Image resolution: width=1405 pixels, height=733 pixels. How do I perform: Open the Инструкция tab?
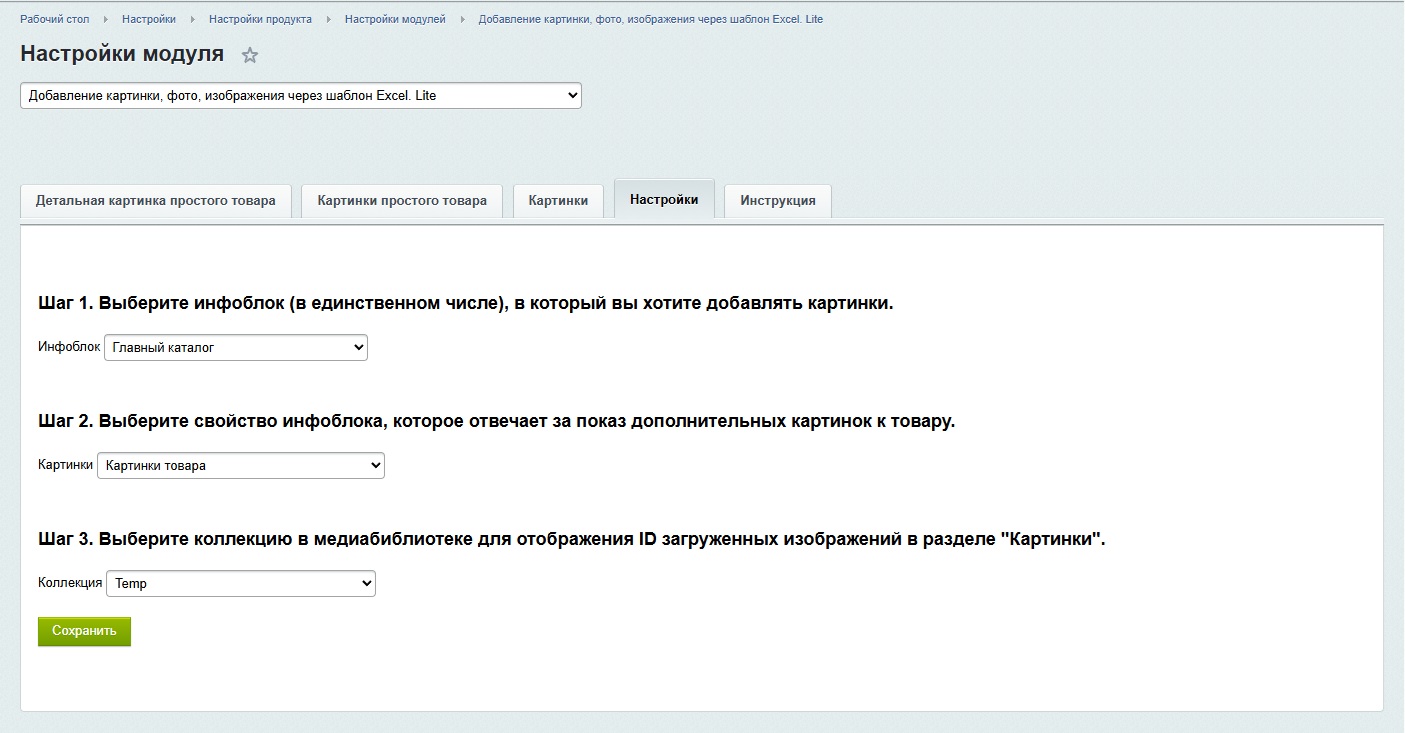(x=777, y=201)
